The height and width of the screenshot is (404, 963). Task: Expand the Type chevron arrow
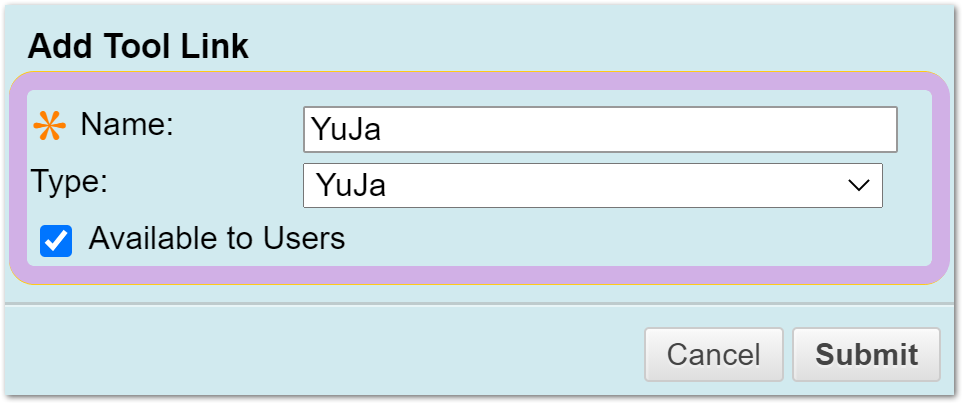pos(858,185)
